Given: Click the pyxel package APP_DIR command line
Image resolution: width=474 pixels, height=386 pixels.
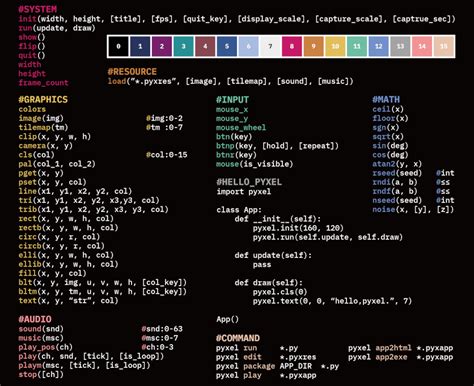Looking at the screenshot, I should point(278,366).
